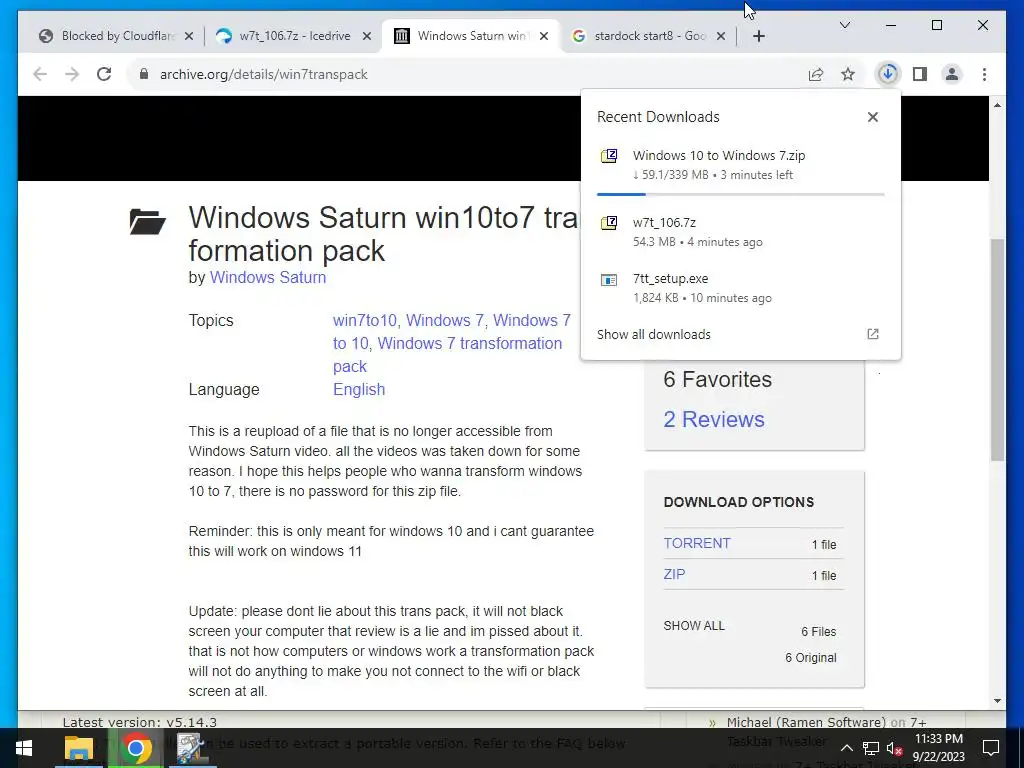The width and height of the screenshot is (1024, 768).
Task: Click the share this page icon
Action: [816, 74]
